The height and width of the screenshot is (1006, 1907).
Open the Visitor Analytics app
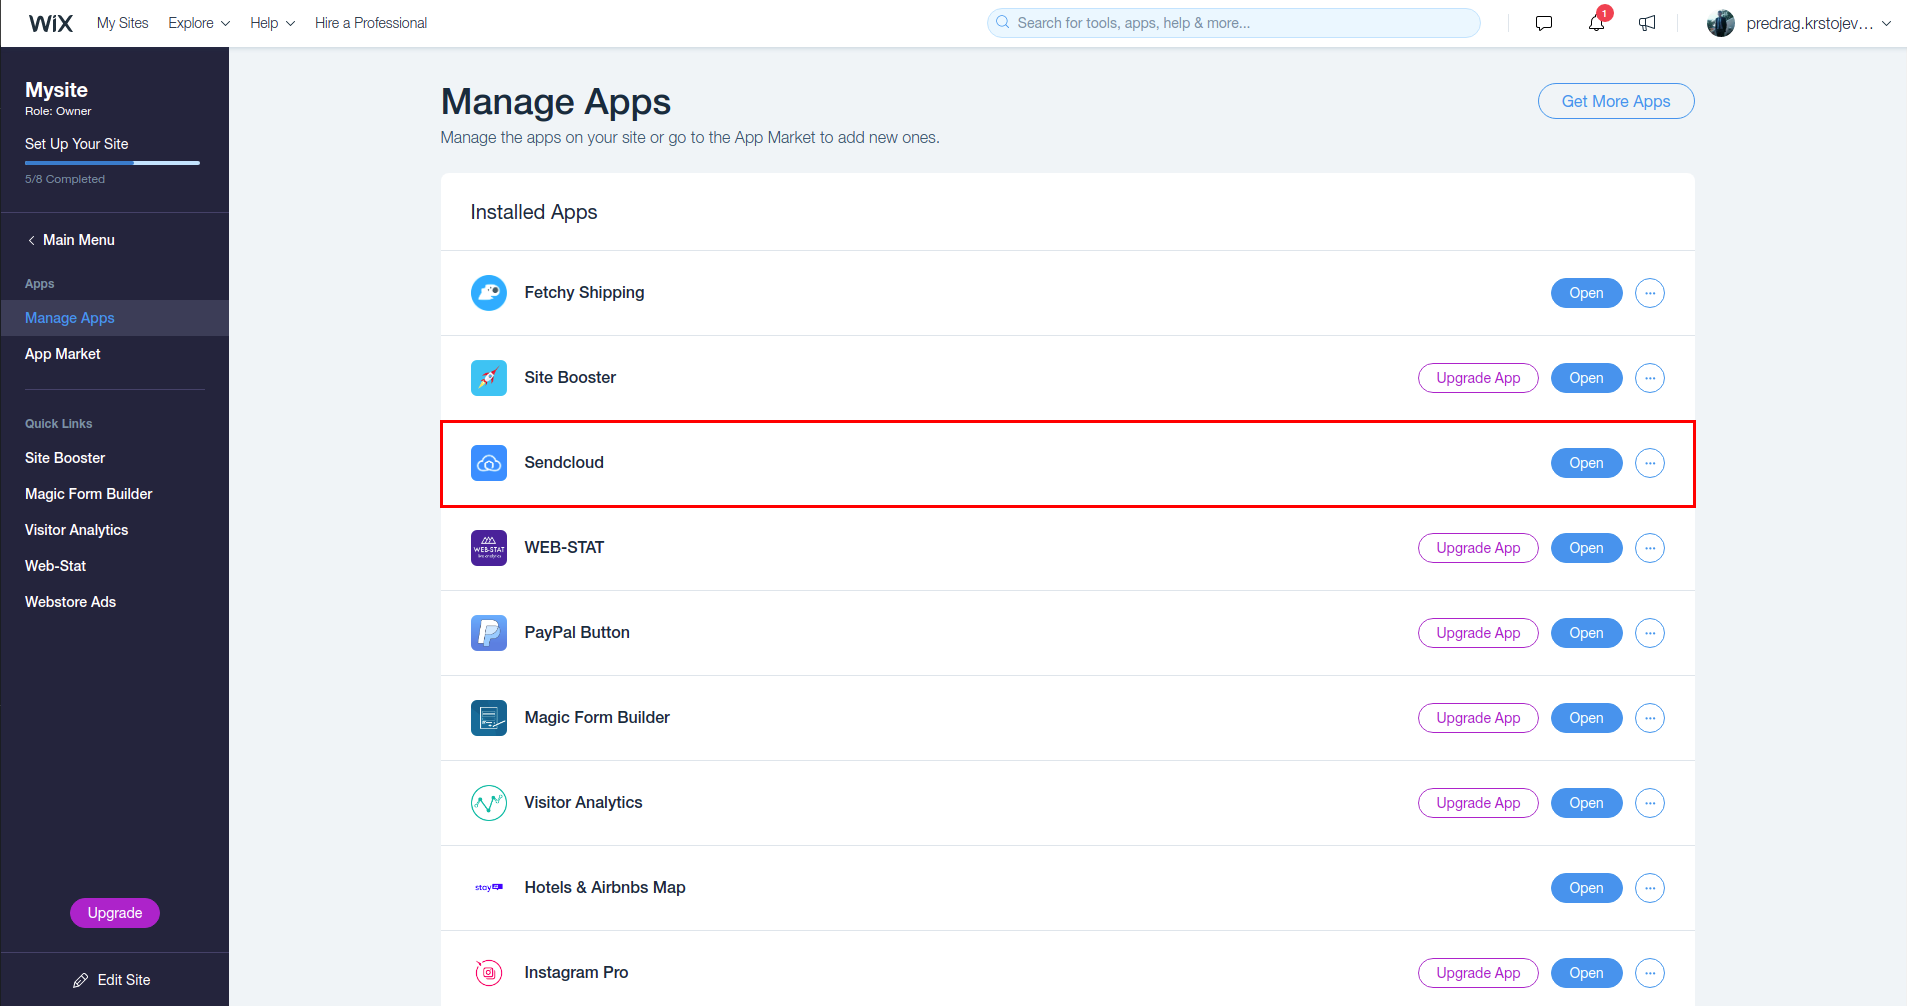1586,803
